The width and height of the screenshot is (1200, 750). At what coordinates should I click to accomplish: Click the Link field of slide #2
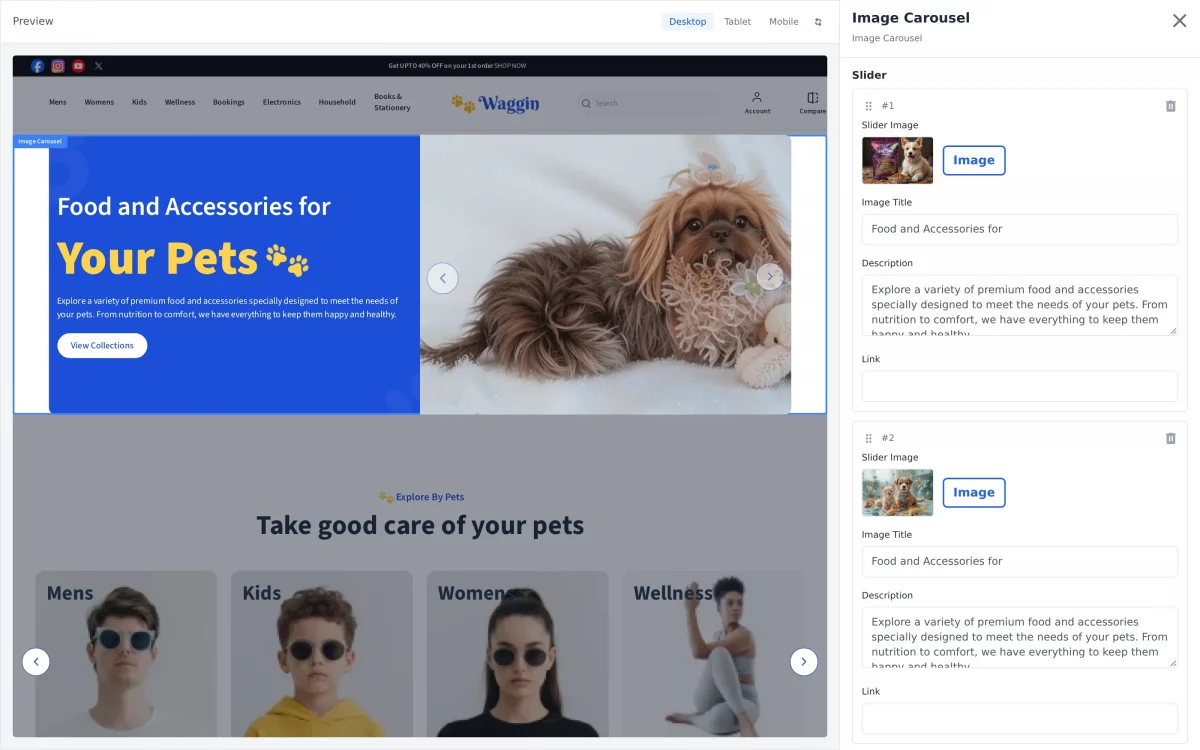click(x=1020, y=718)
